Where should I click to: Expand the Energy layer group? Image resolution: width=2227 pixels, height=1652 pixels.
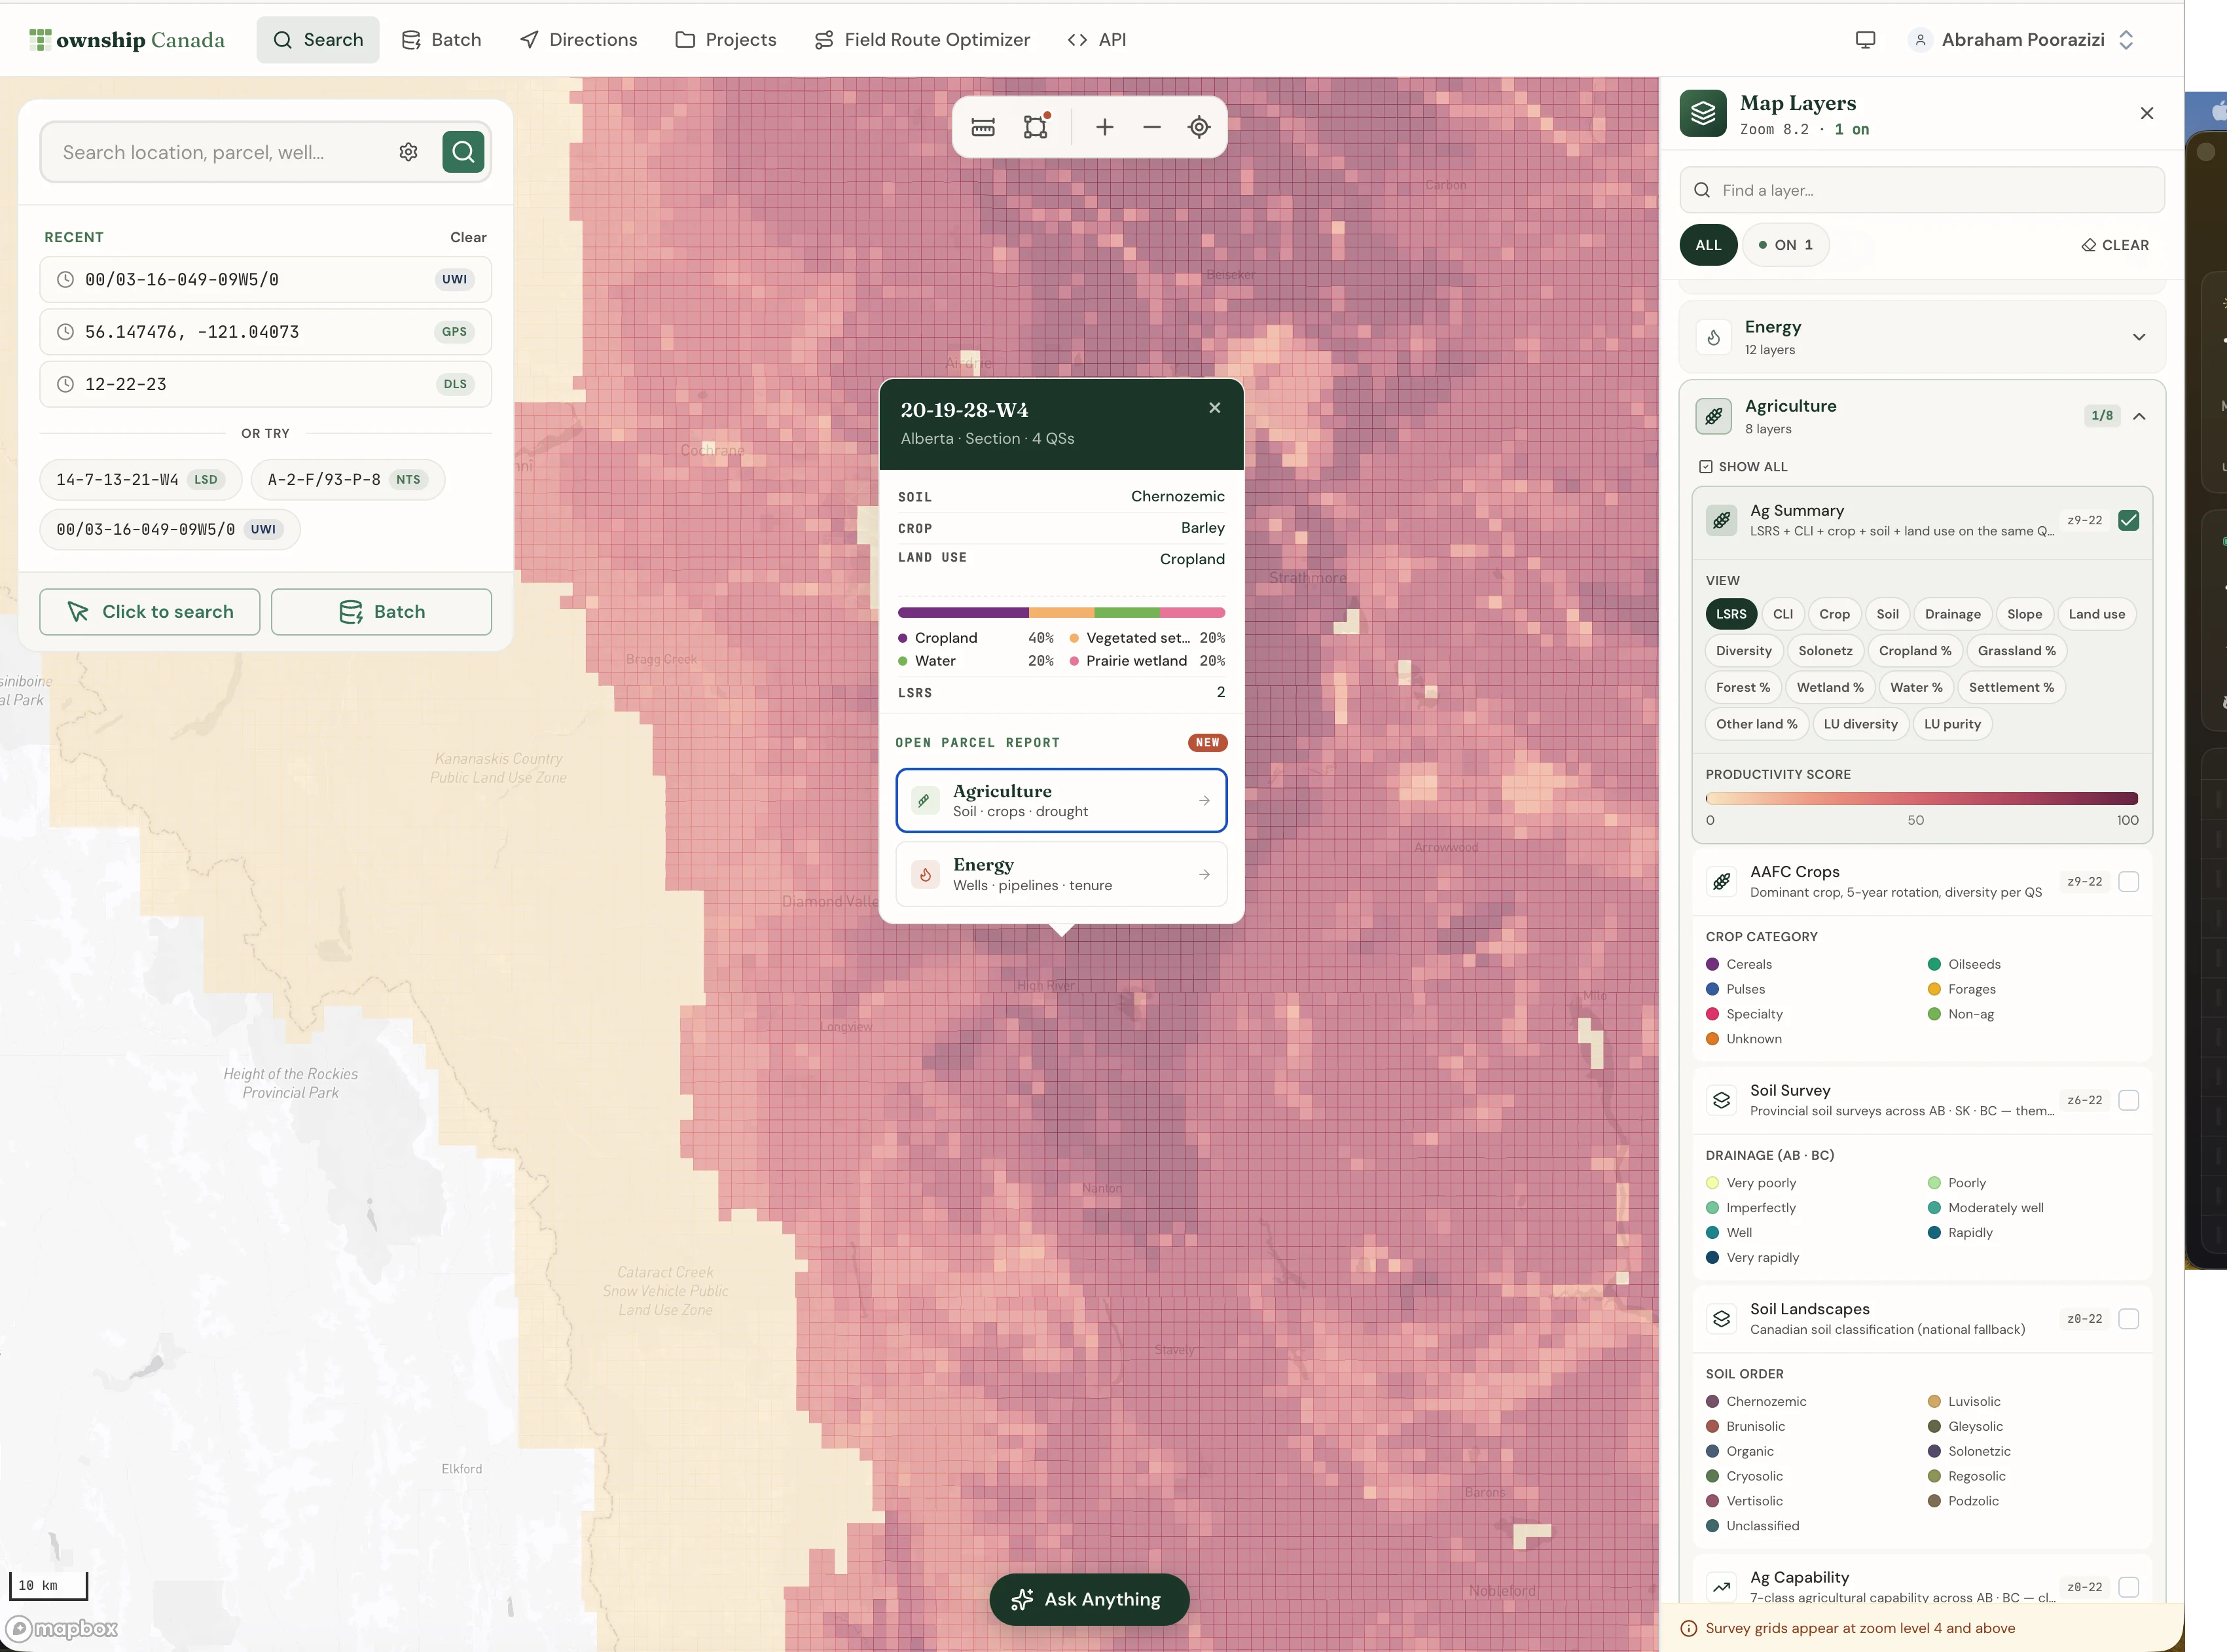coord(2138,337)
